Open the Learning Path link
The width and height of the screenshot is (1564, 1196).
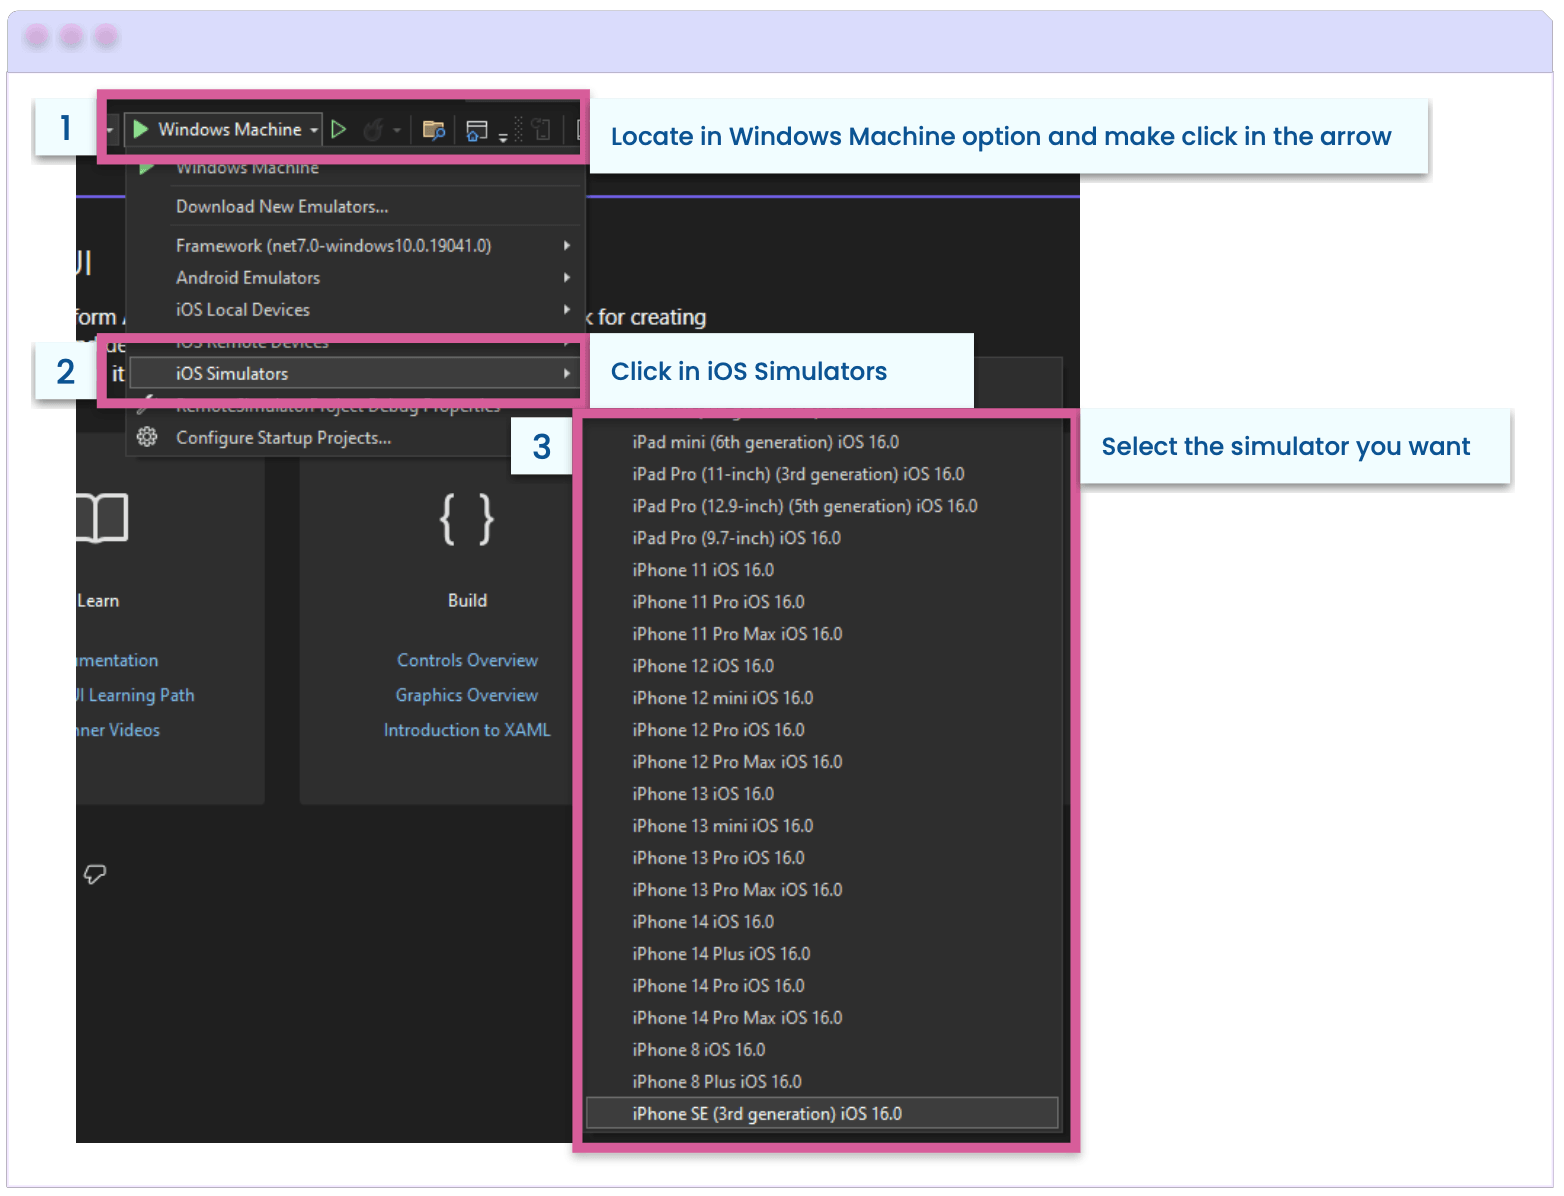[136, 696]
